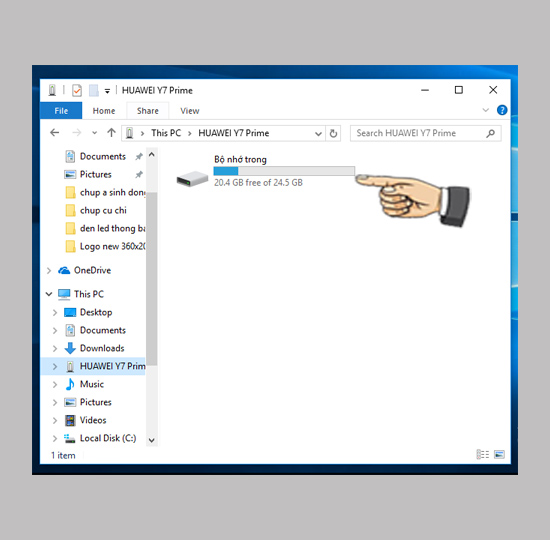
Task: Click the navigation pane scrollbar thumb
Action: (x=152, y=279)
